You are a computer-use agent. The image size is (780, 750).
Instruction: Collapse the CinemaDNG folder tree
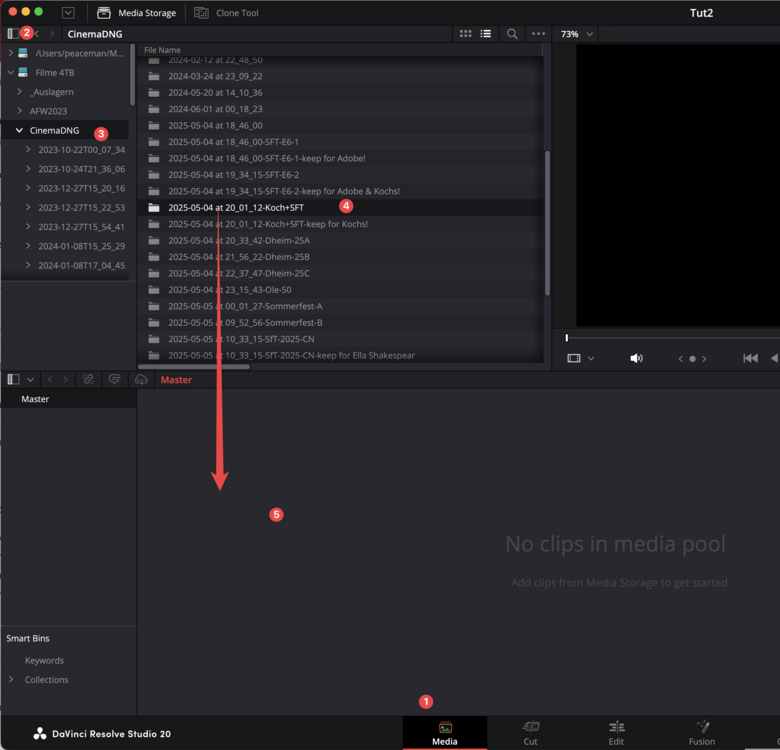(19, 130)
